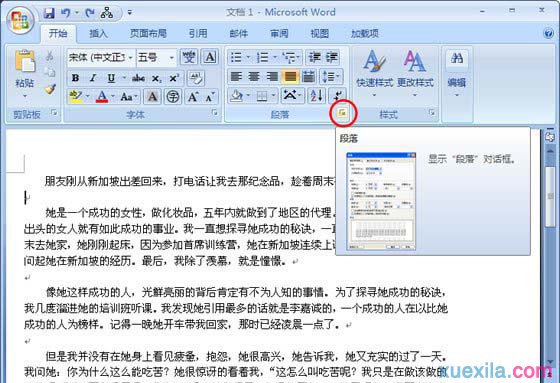Open Change Case Aa menu
The image size is (560, 383).
point(129,96)
